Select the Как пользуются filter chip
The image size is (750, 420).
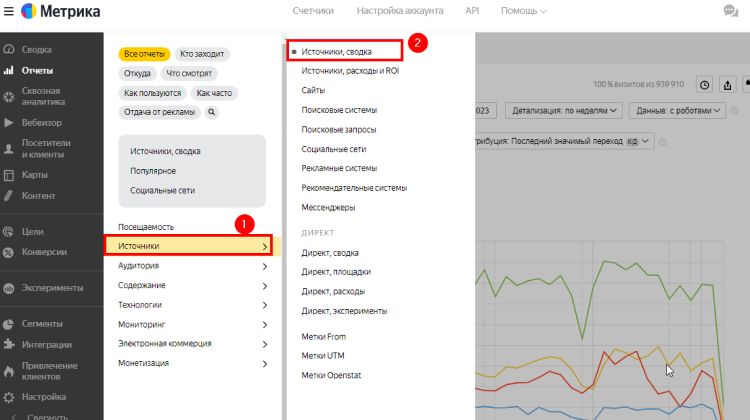click(x=153, y=93)
